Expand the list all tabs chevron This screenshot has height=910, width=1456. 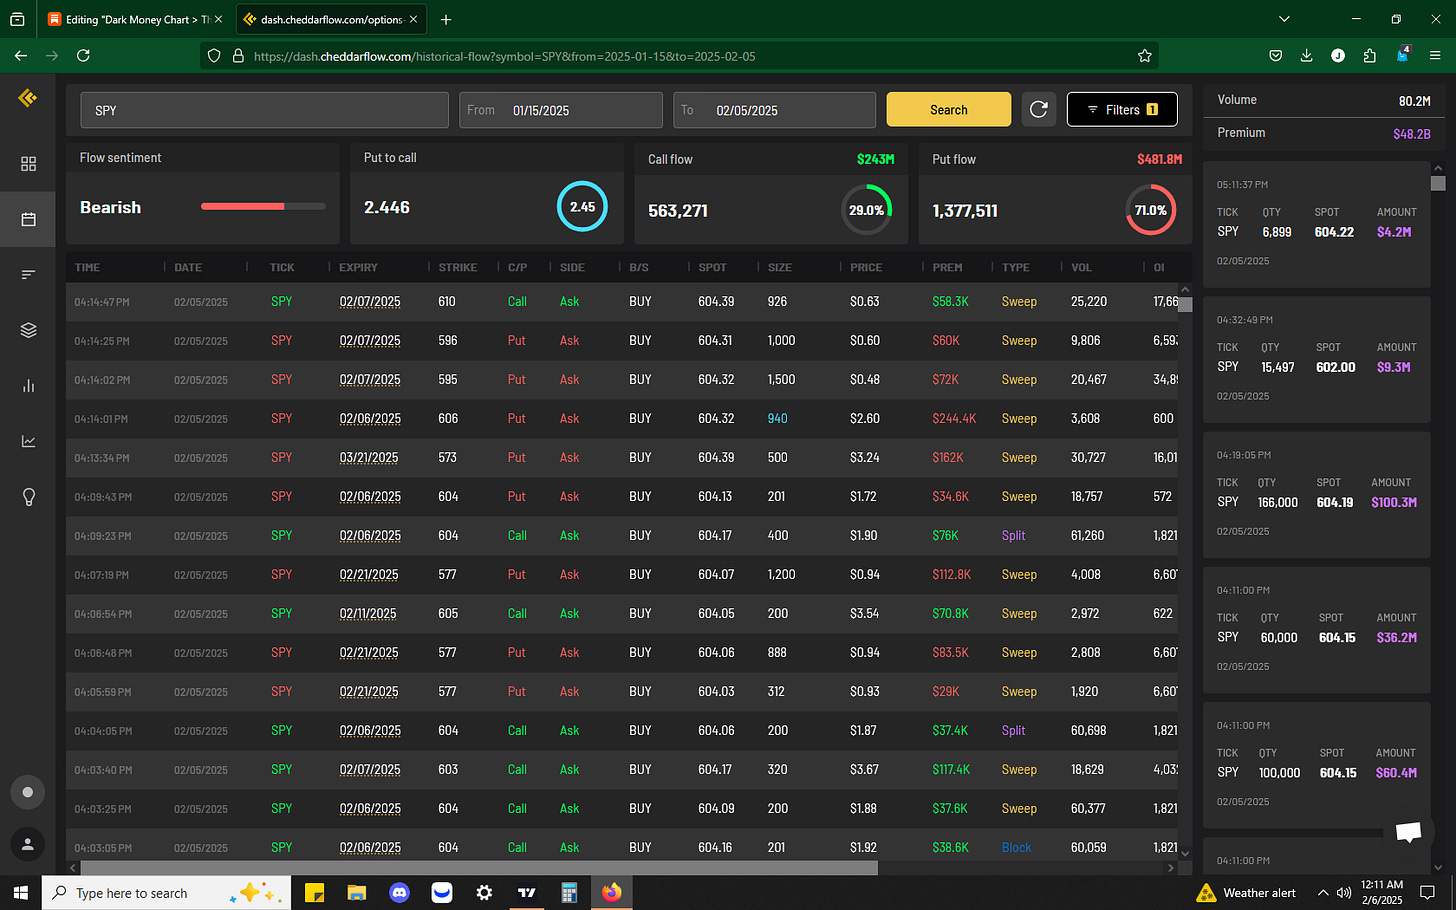1284,19
